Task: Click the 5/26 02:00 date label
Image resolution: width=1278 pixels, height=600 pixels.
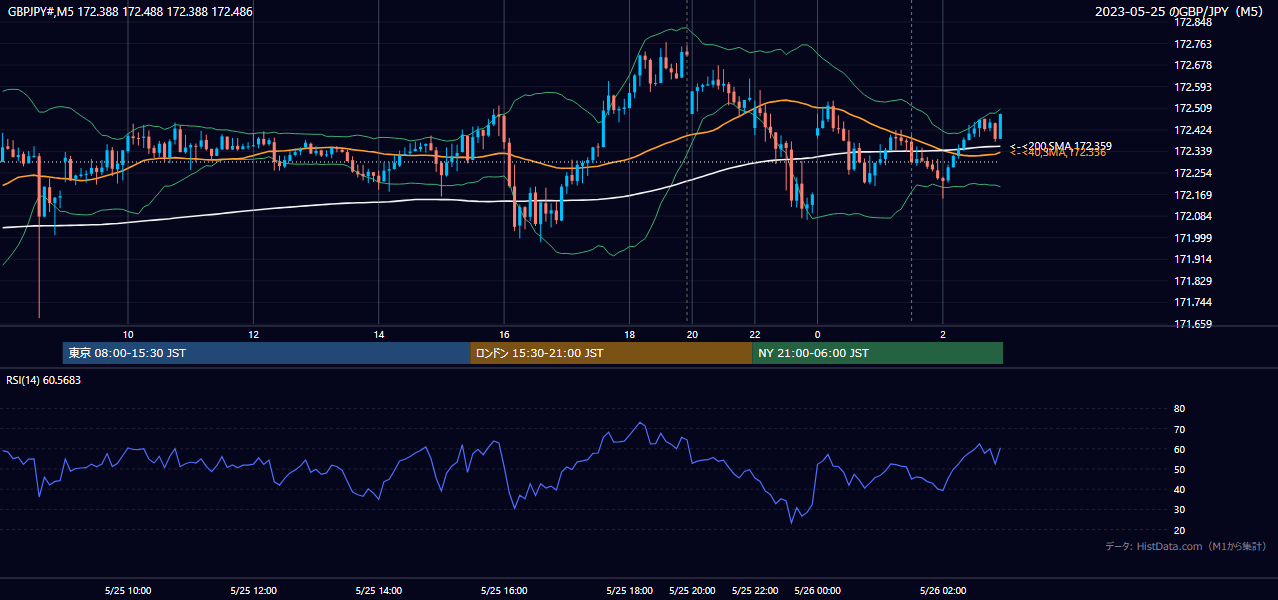Action: (x=943, y=591)
